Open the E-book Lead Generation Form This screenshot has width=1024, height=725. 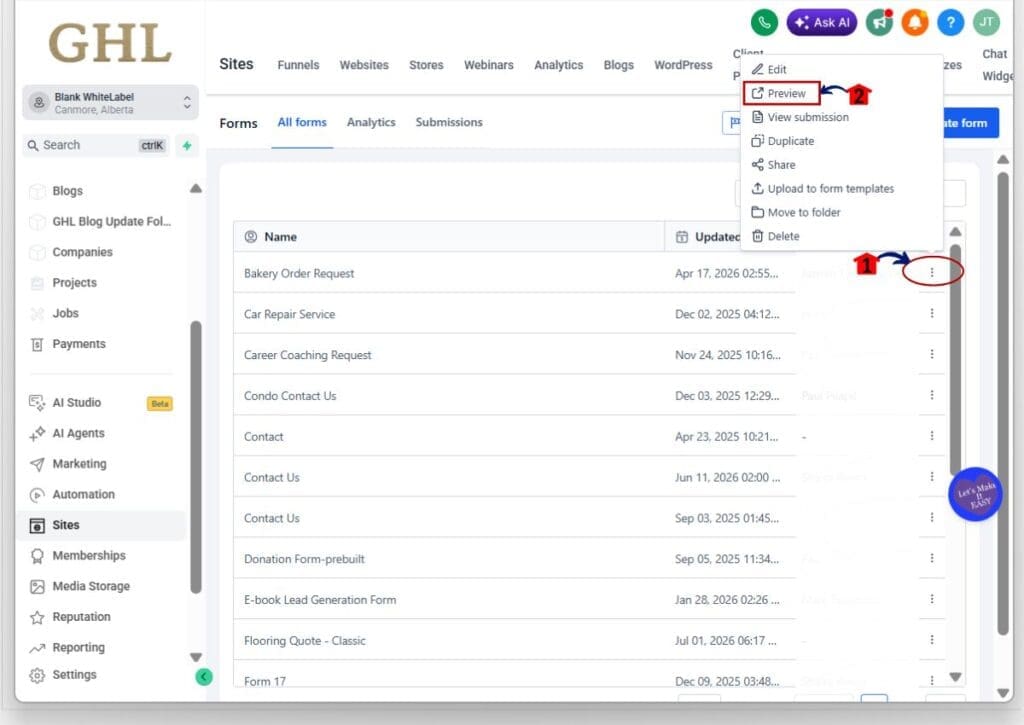click(x=319, y=600)
